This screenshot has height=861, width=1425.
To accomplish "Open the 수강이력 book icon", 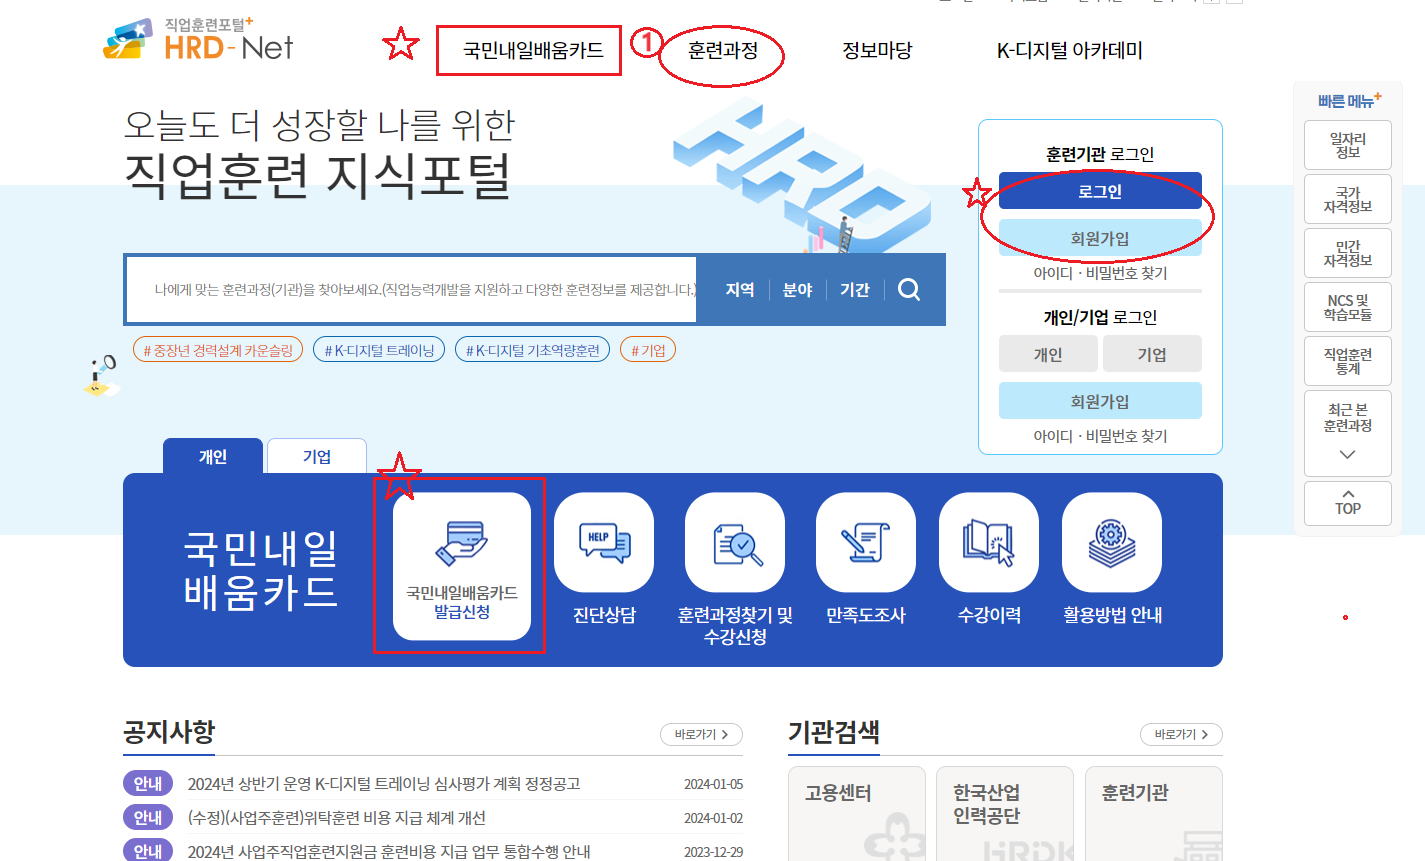I will tap(989, 542).
